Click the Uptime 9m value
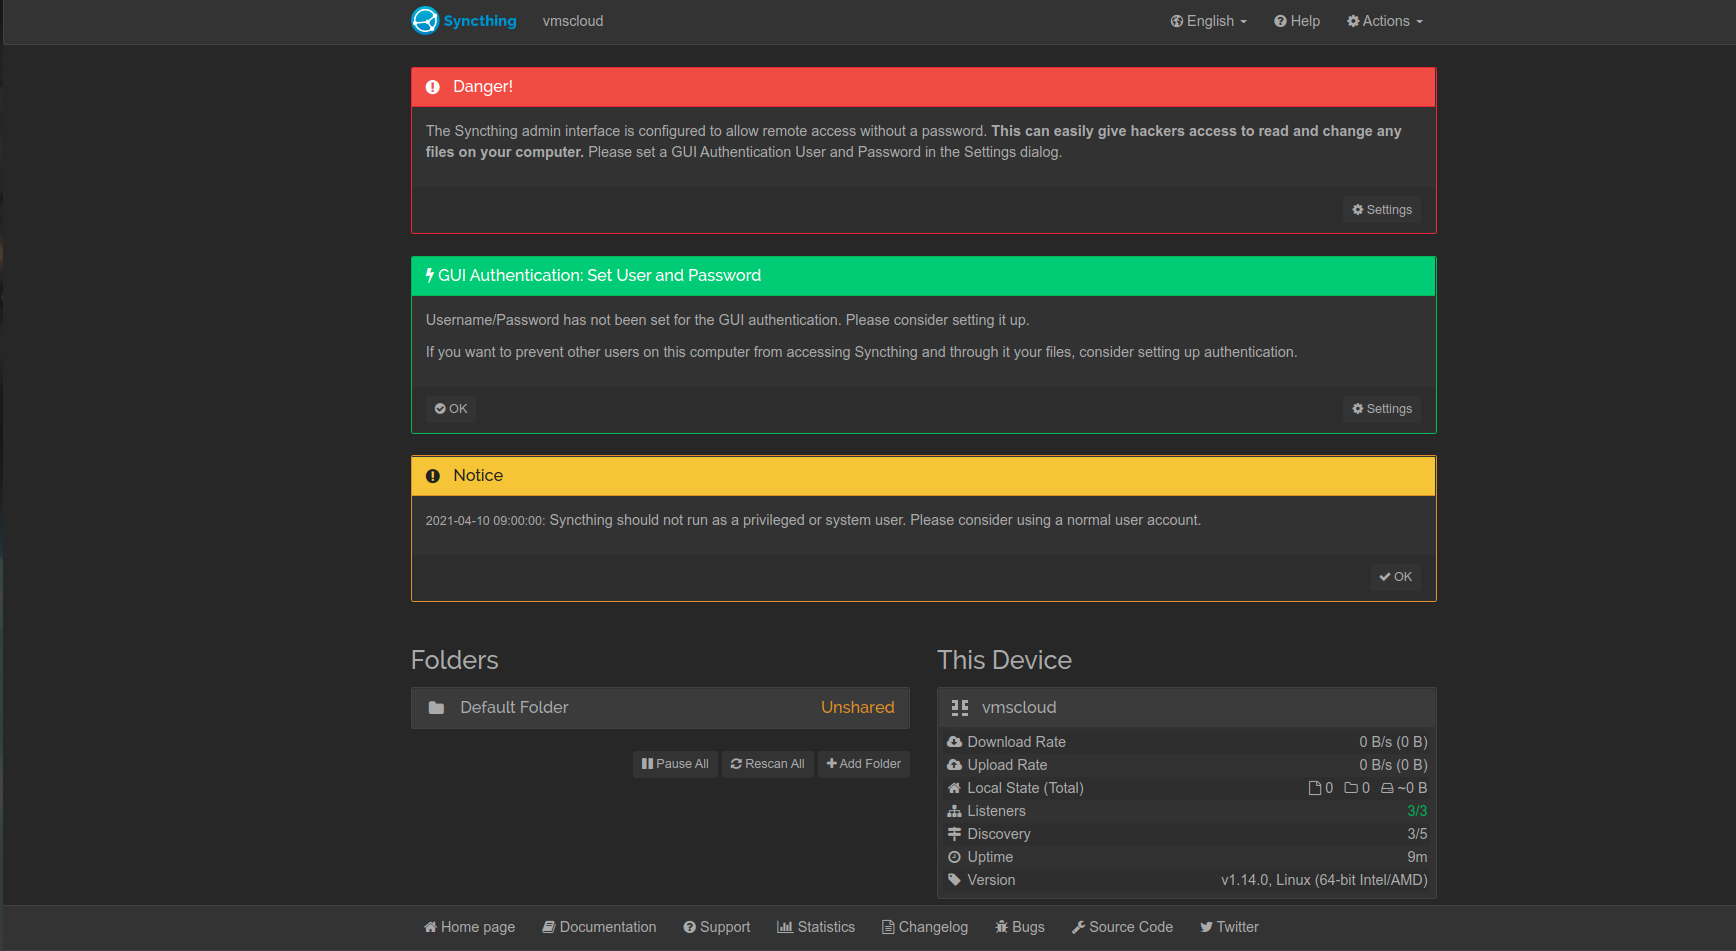The height and width of the screenshot is (951, 1736). (x=1417, y=857)
